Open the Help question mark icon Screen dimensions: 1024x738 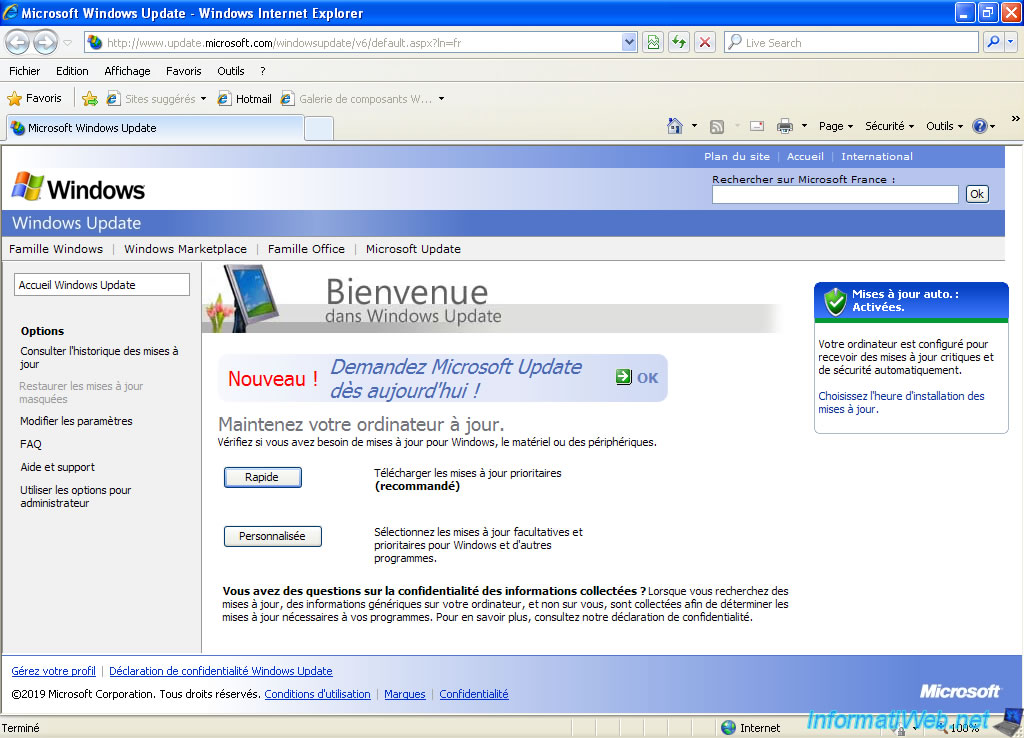pos(980,126)
